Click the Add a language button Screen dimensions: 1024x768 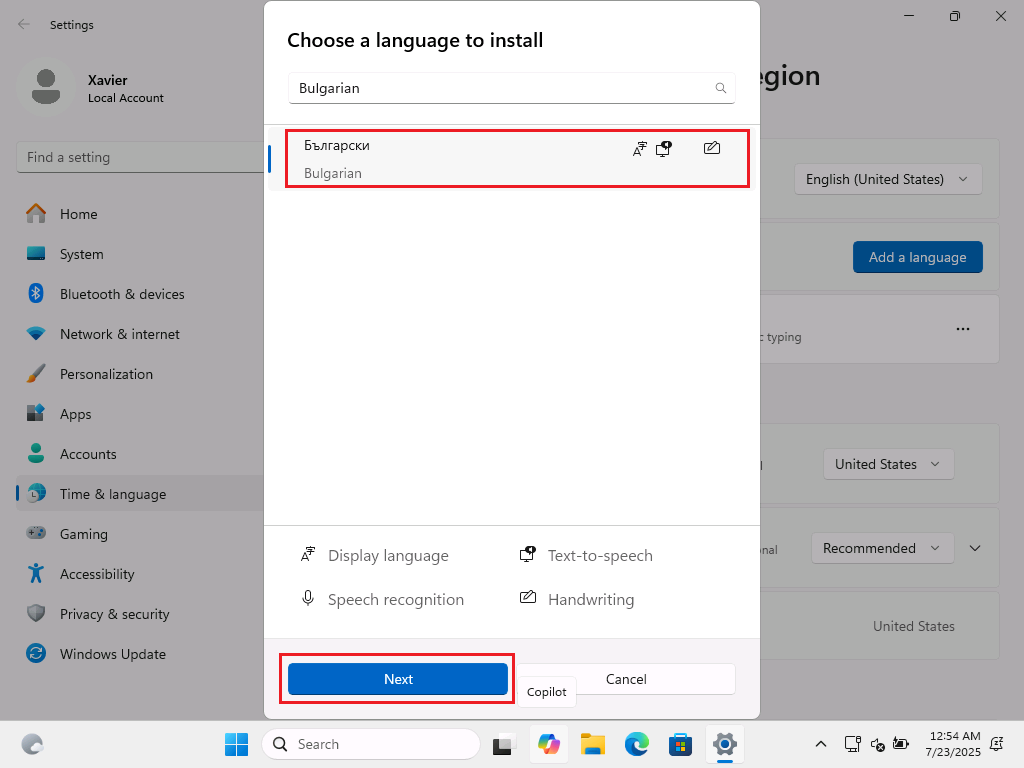click(917, 257)
